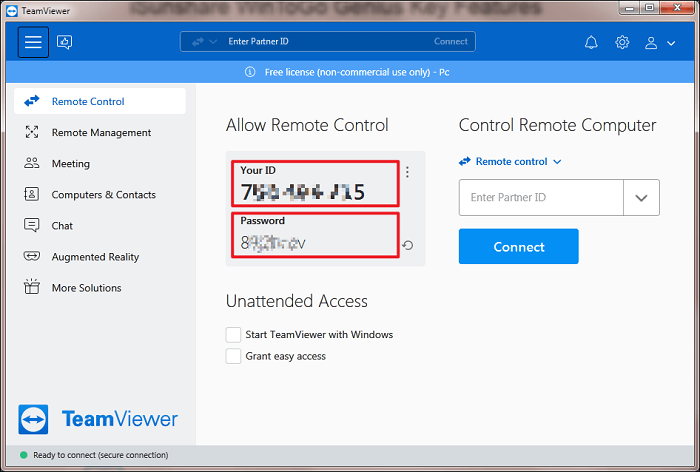Image resolution: width=700 pixels, height=472 pixels.
Task: Click the Meeting people icon
Action: [32, 163]
